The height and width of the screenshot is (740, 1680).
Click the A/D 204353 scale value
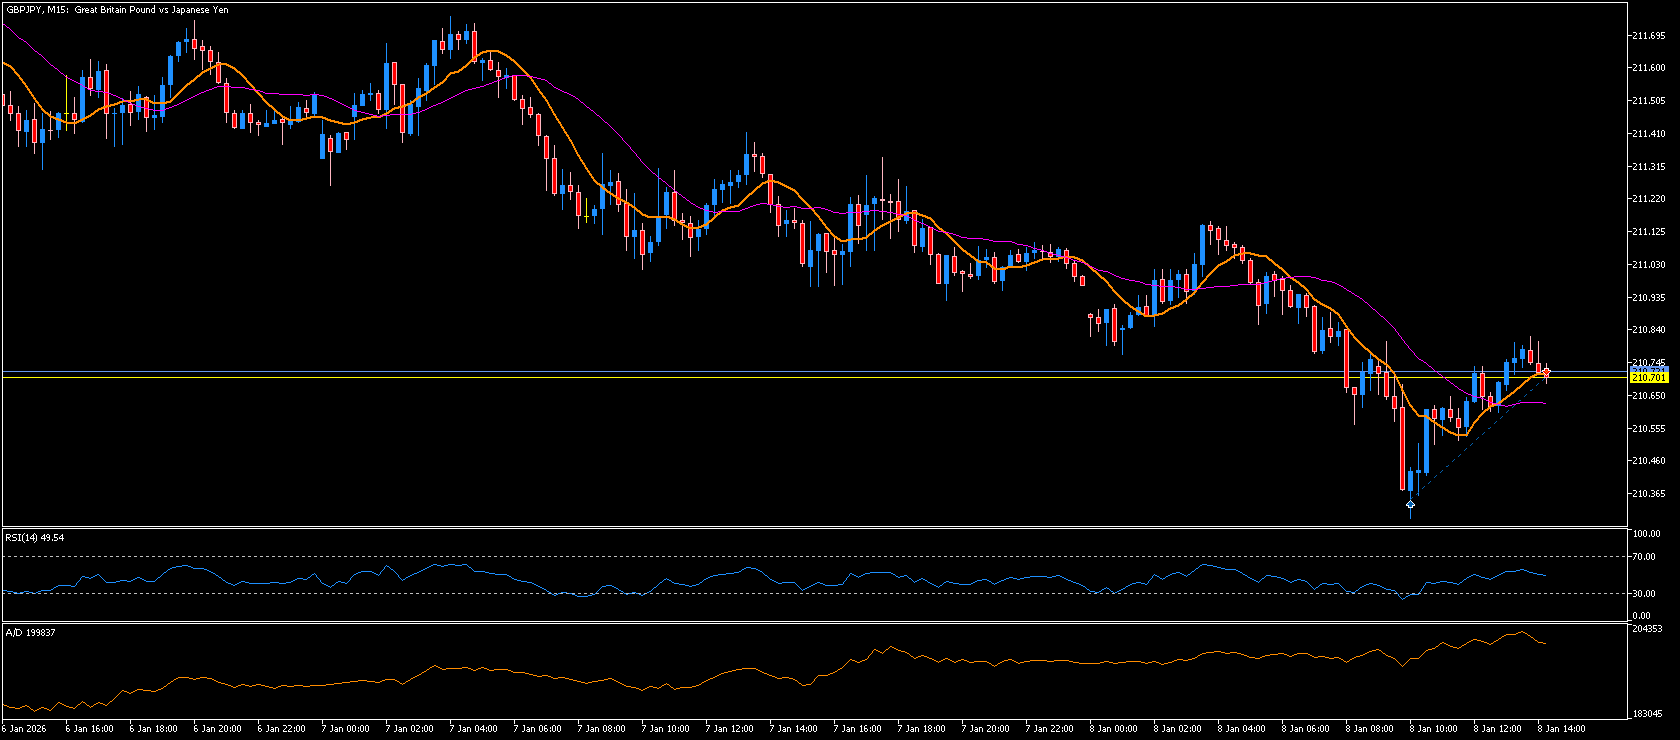pos(1647,630)
